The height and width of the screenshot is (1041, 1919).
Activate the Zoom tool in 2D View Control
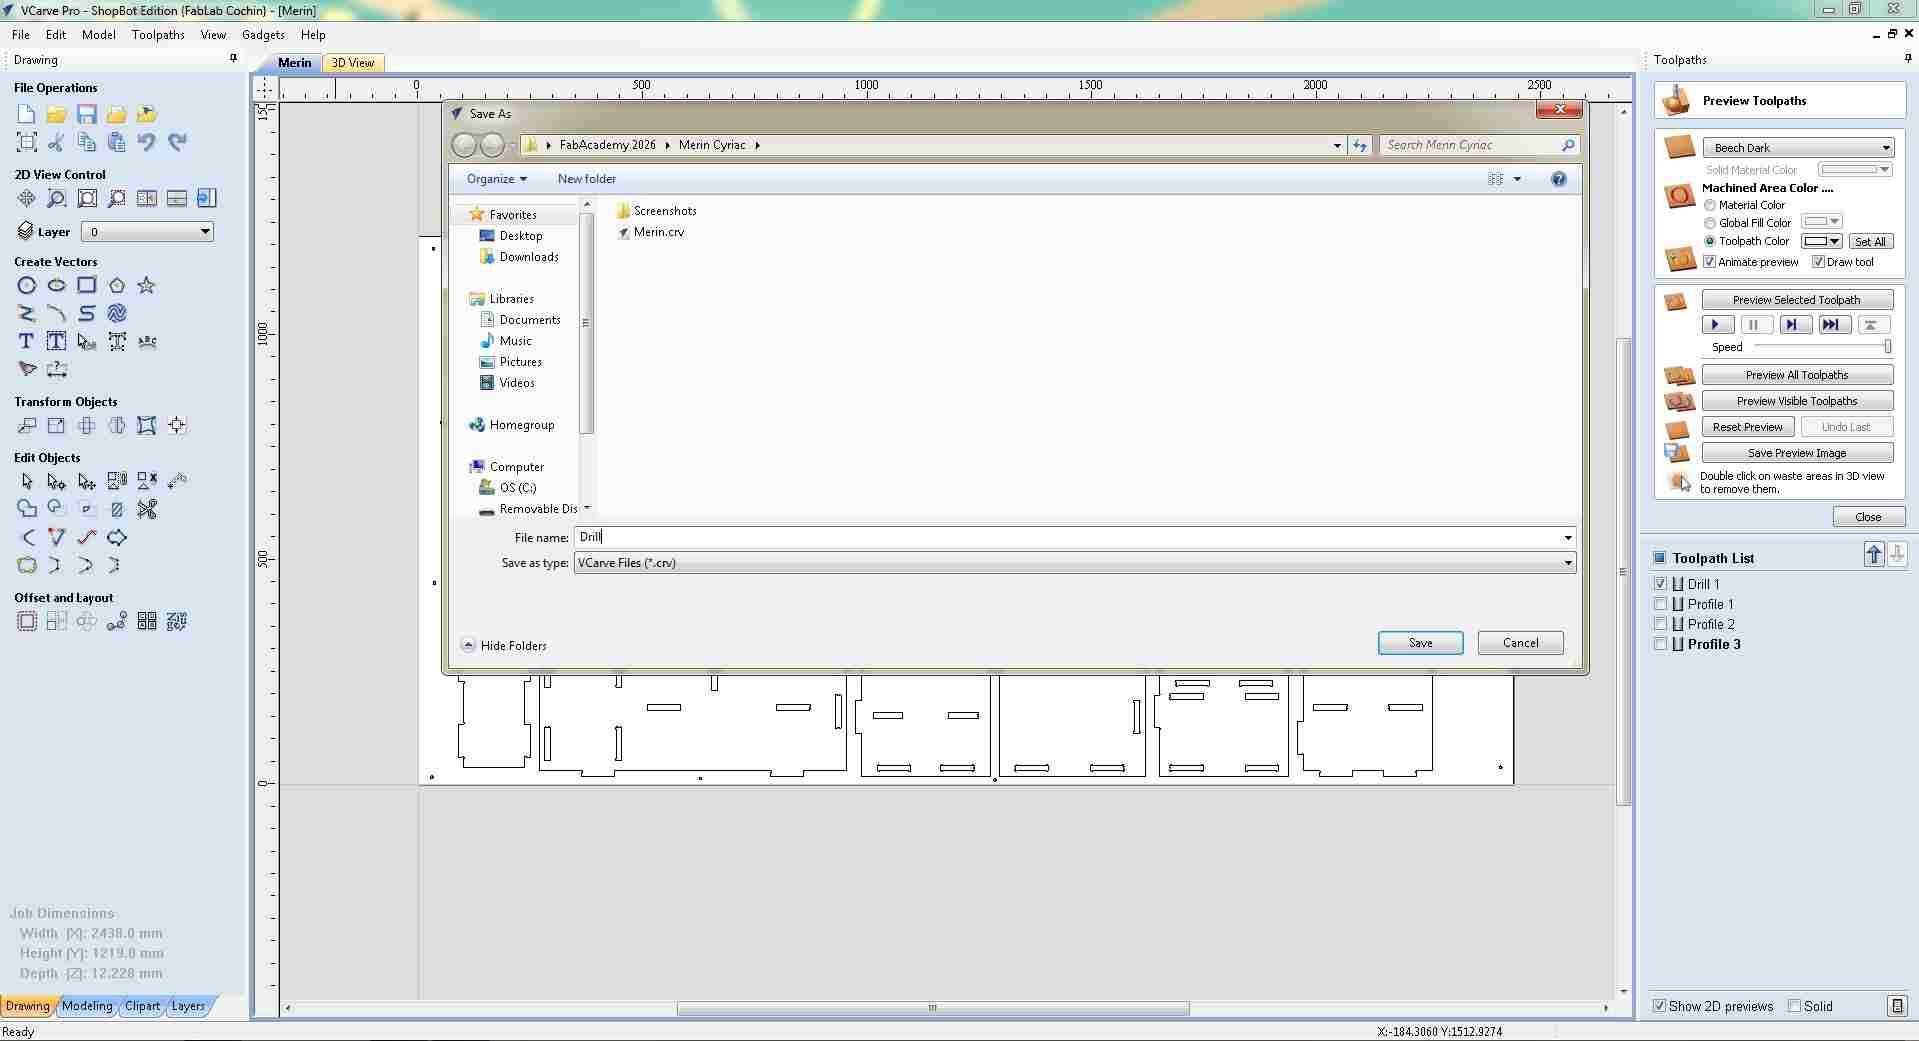click(56, 198)
